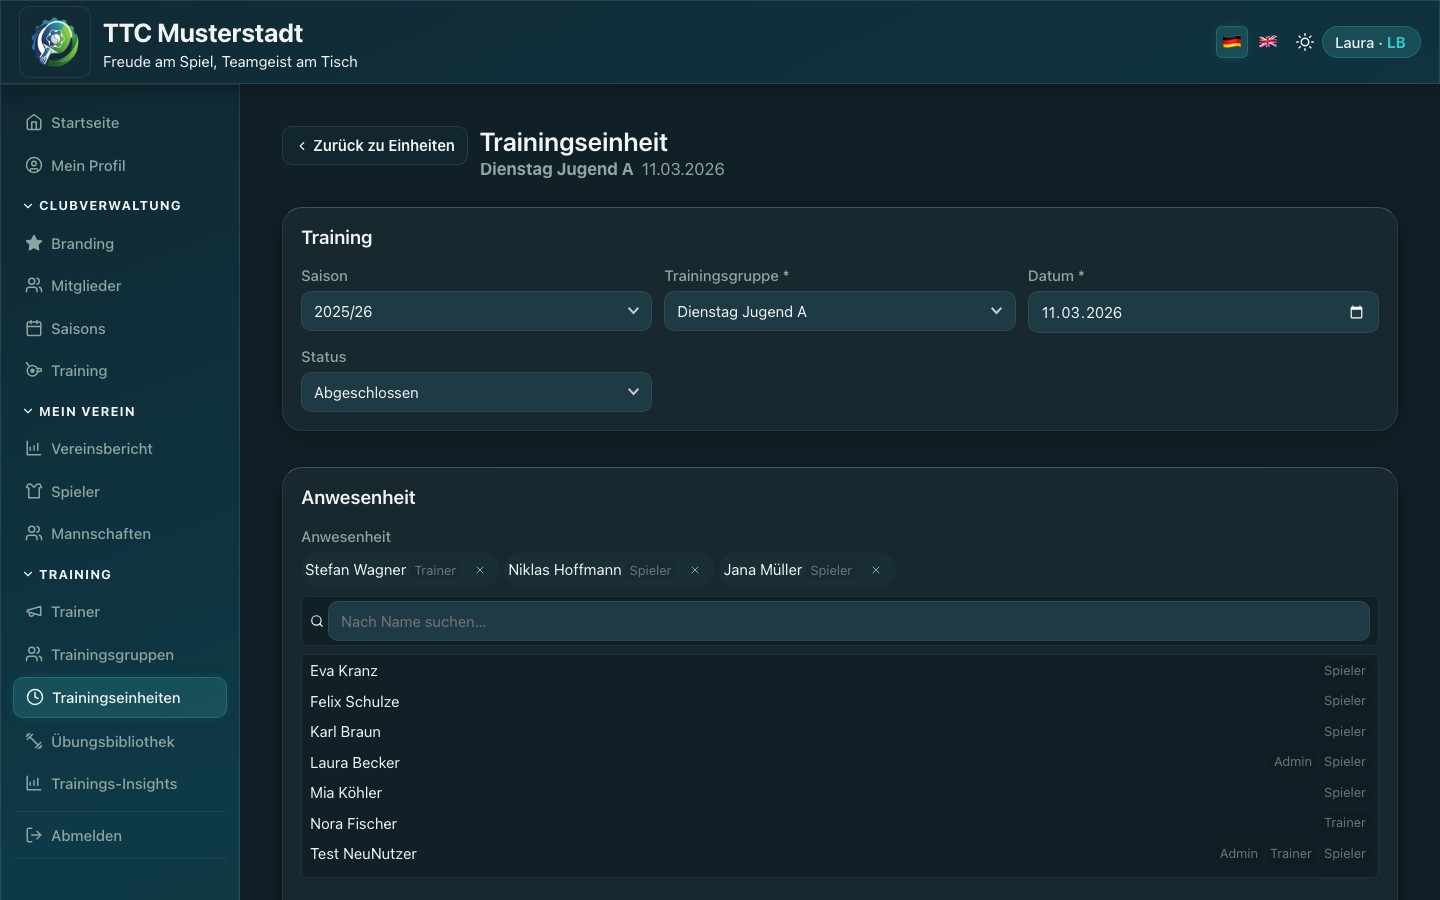Click the Übungsbibliothek dumbbell icon

pos(34,742)
